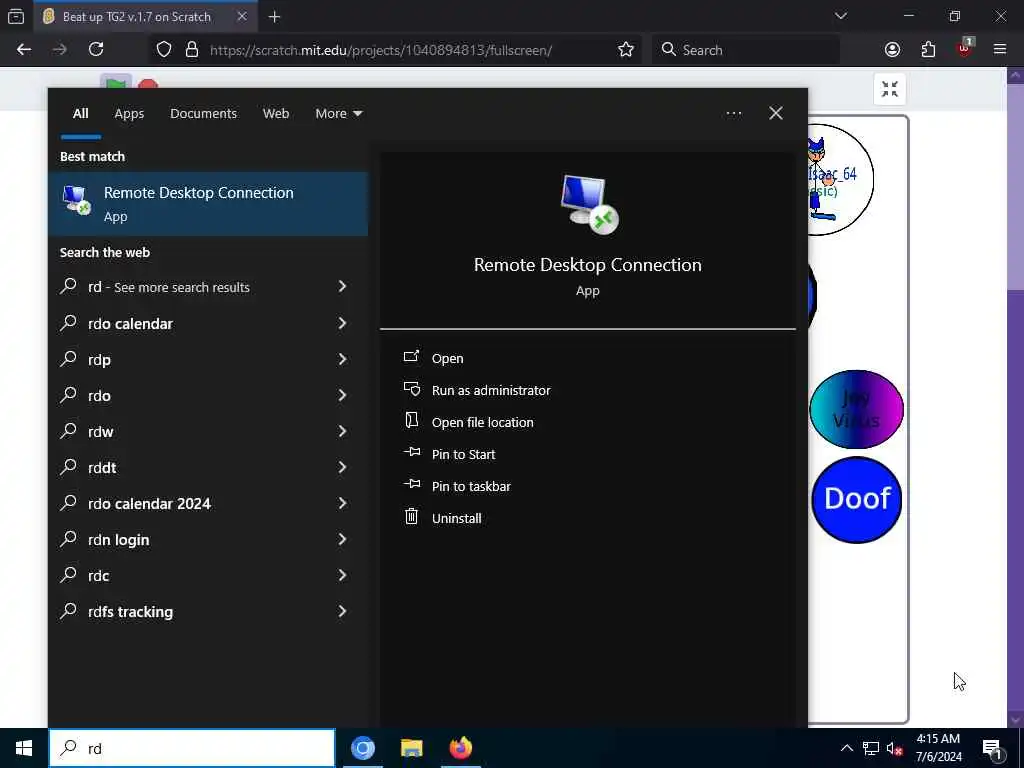Open the Firefox list all tabs dropdown
The image size is (1024, 768).
841,16
